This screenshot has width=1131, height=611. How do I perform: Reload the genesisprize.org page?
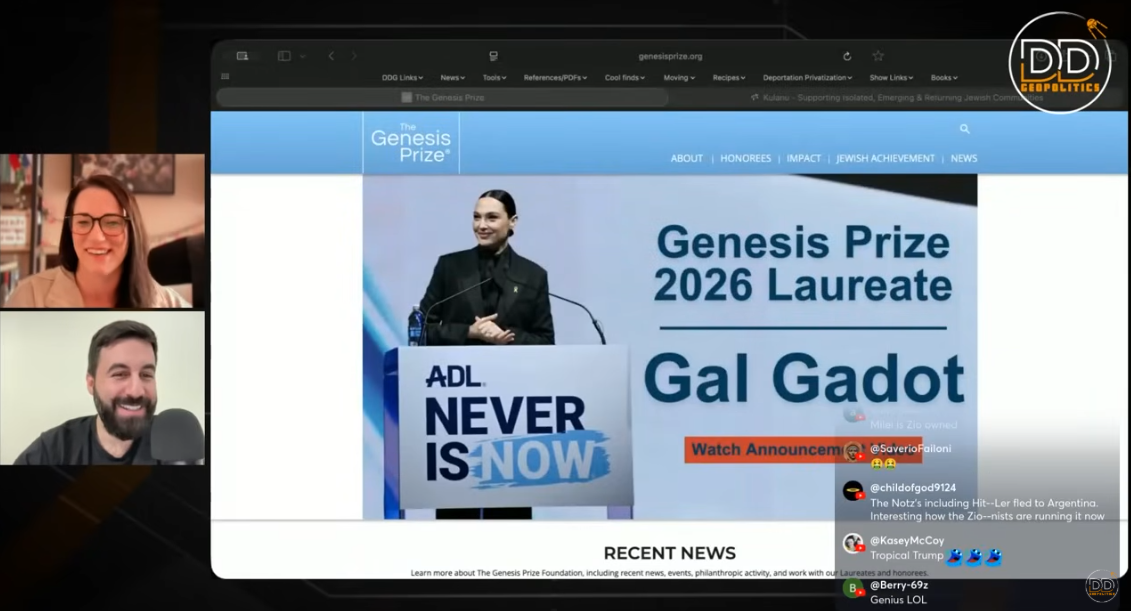(x=847, y=56)
